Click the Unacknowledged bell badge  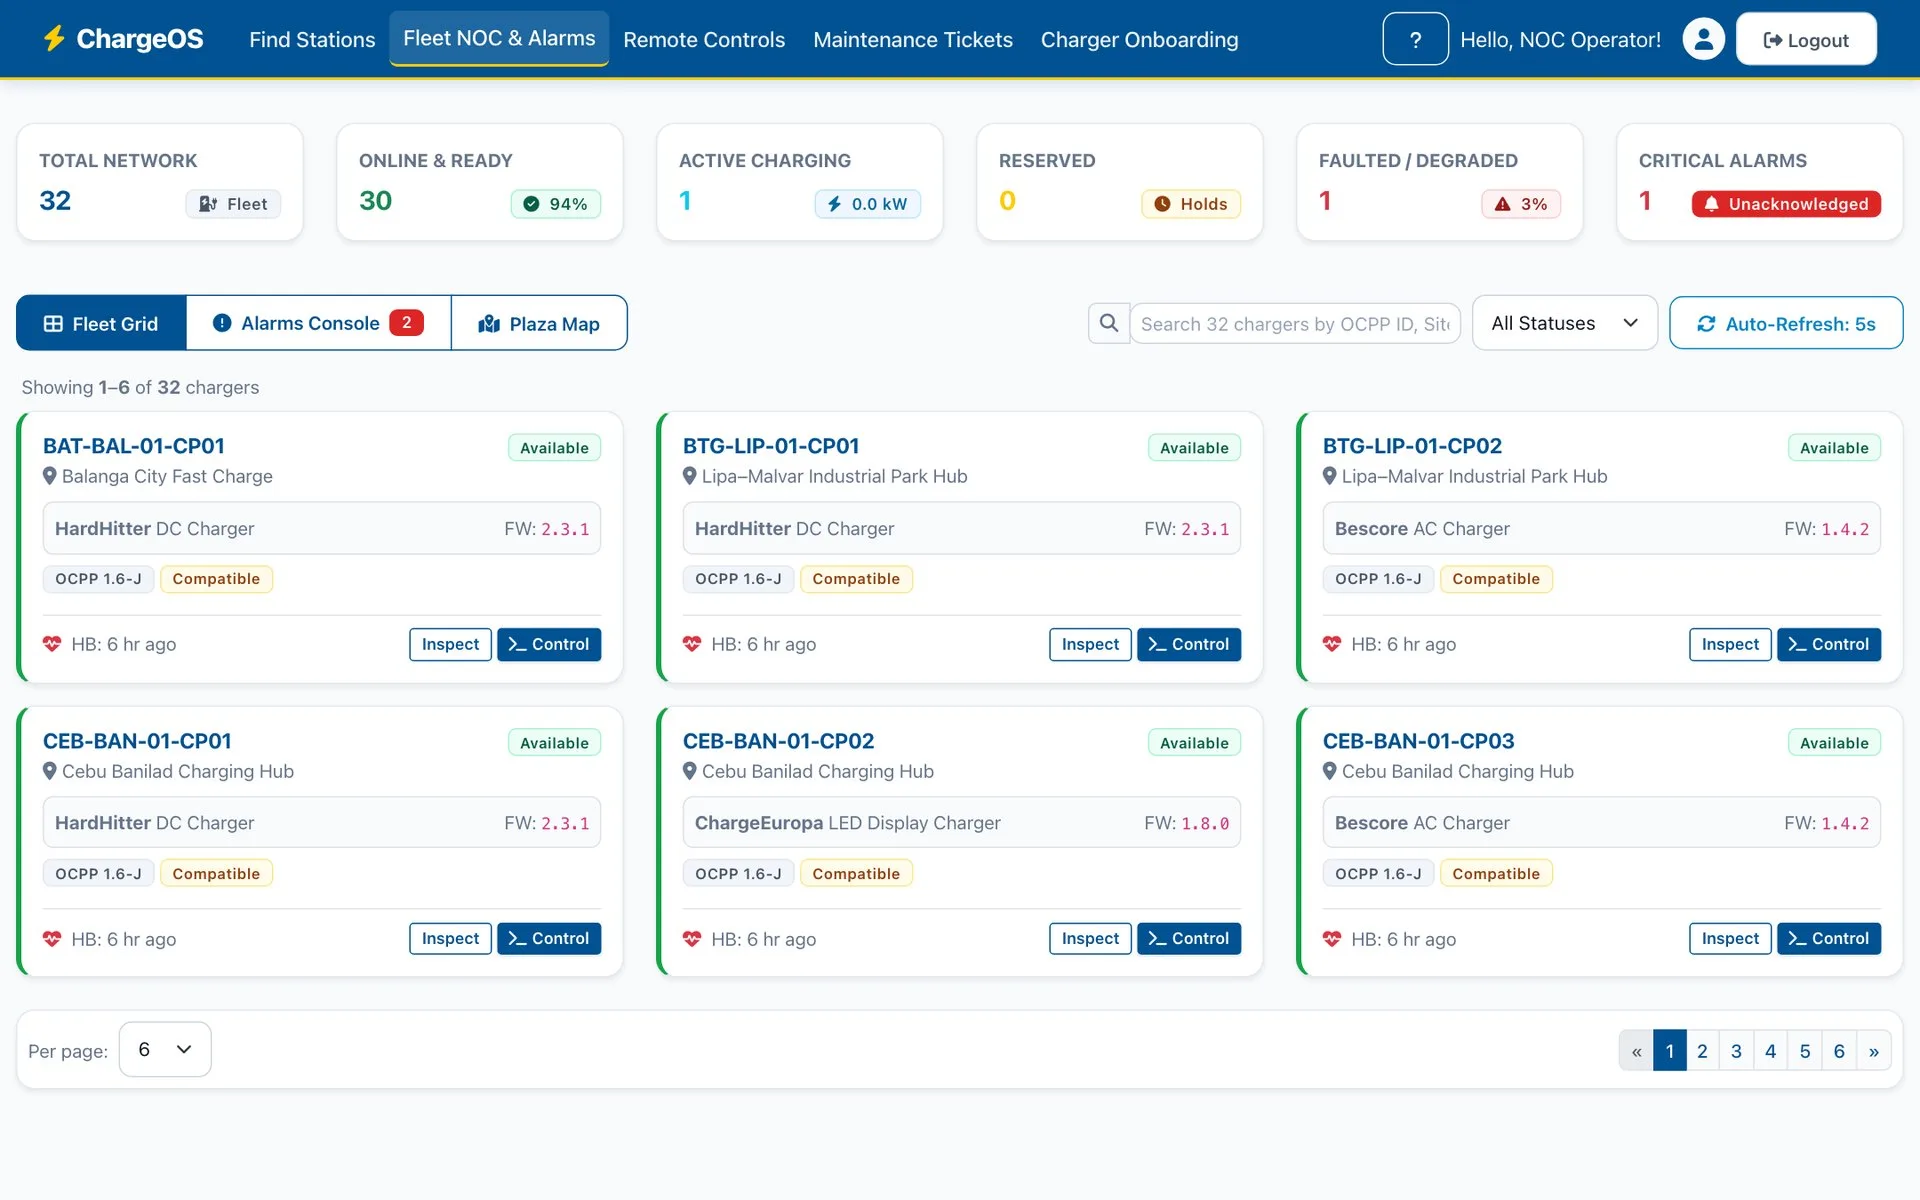pos(1786,204)
